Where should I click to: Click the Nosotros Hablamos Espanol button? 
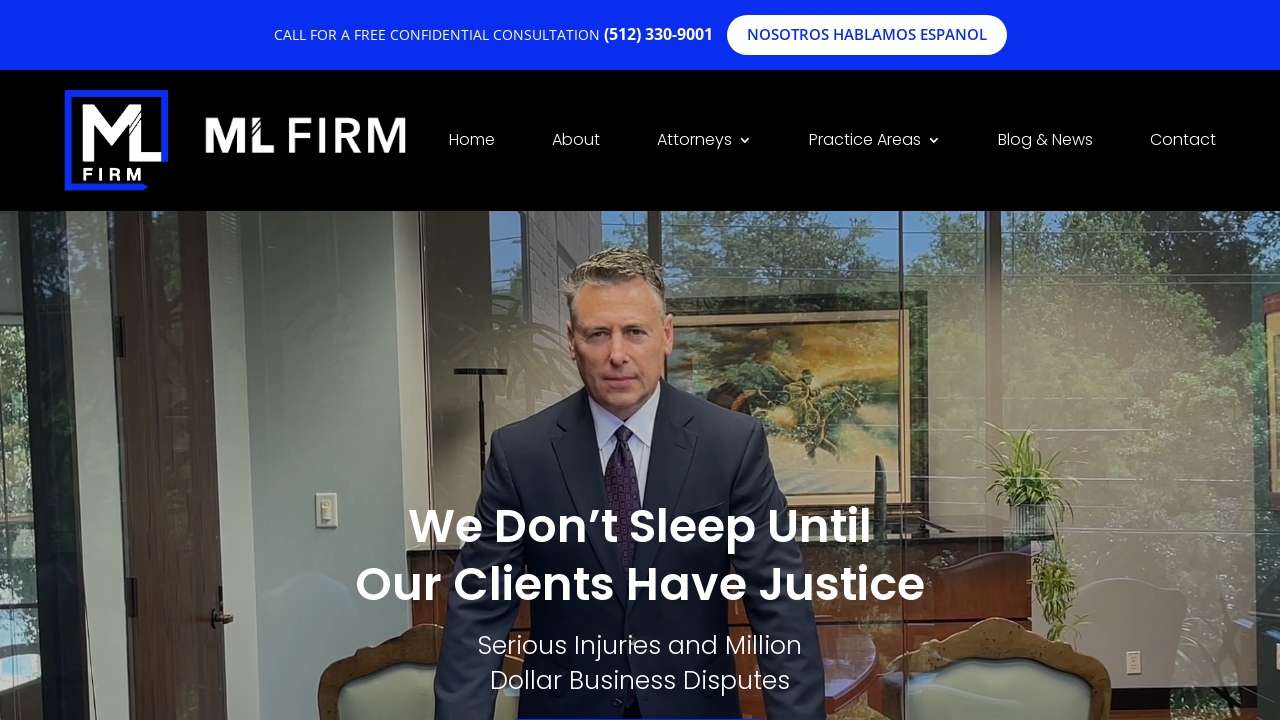[867, 35]
